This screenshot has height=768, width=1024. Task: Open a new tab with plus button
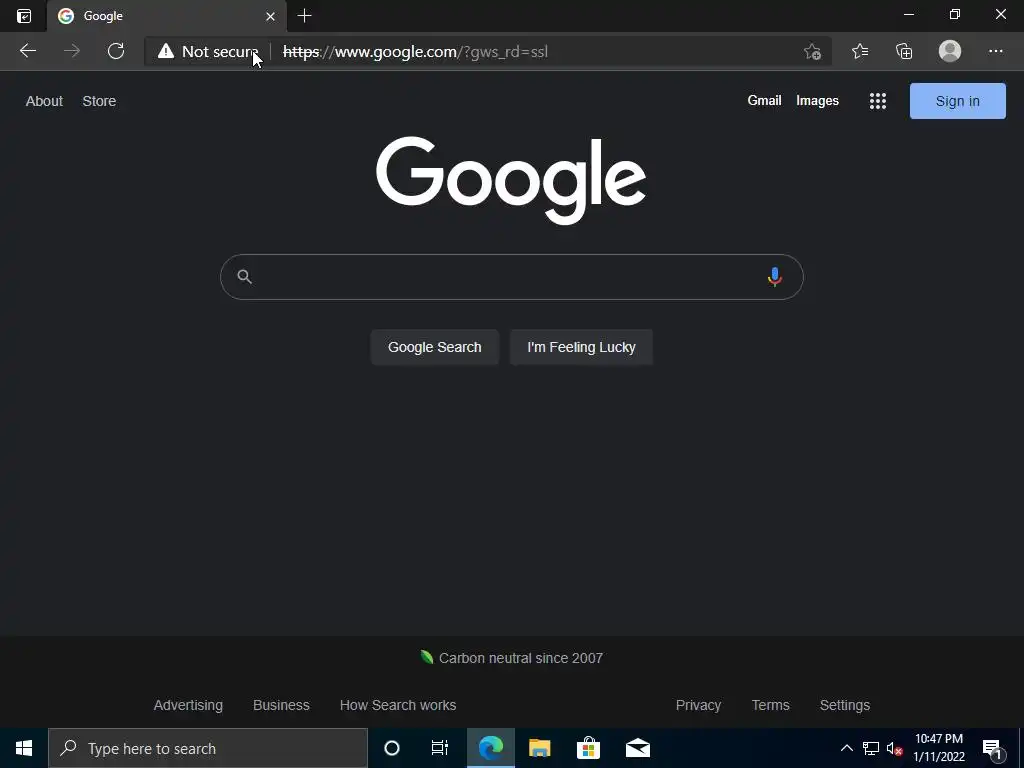pos(304,16)
